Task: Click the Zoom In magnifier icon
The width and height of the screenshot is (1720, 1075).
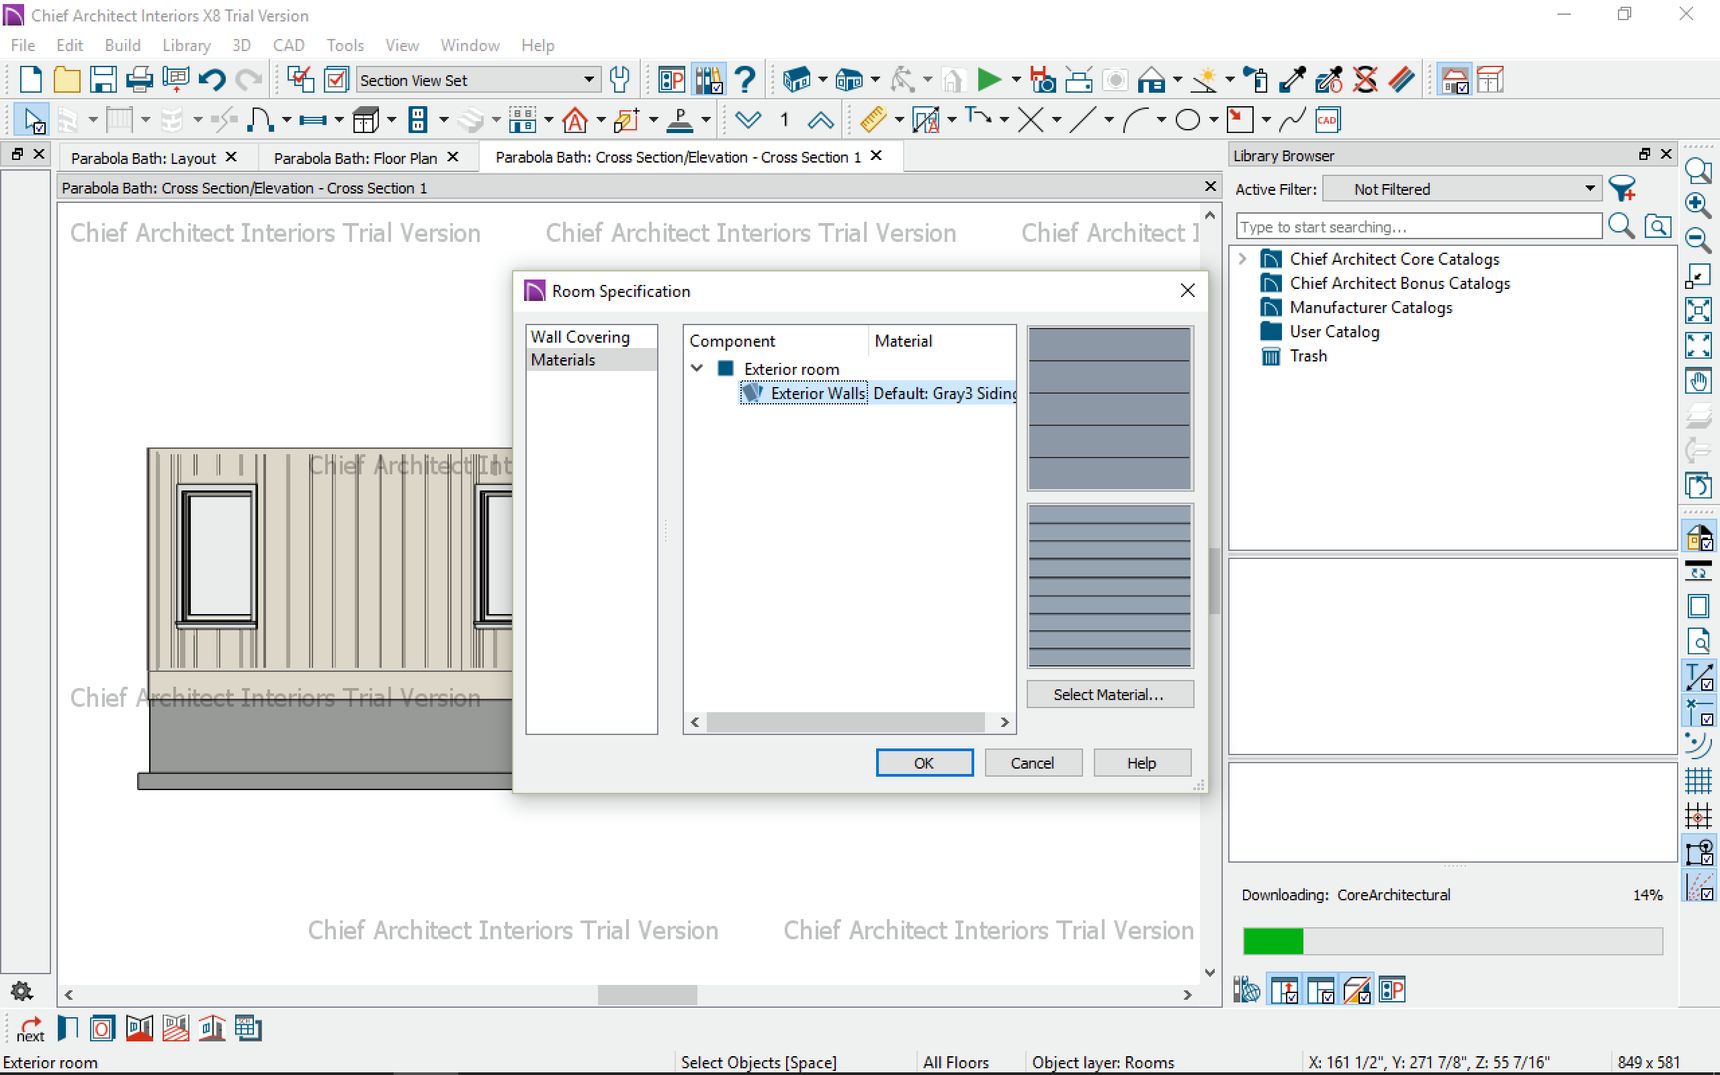Action: [x=1698, y=205]
